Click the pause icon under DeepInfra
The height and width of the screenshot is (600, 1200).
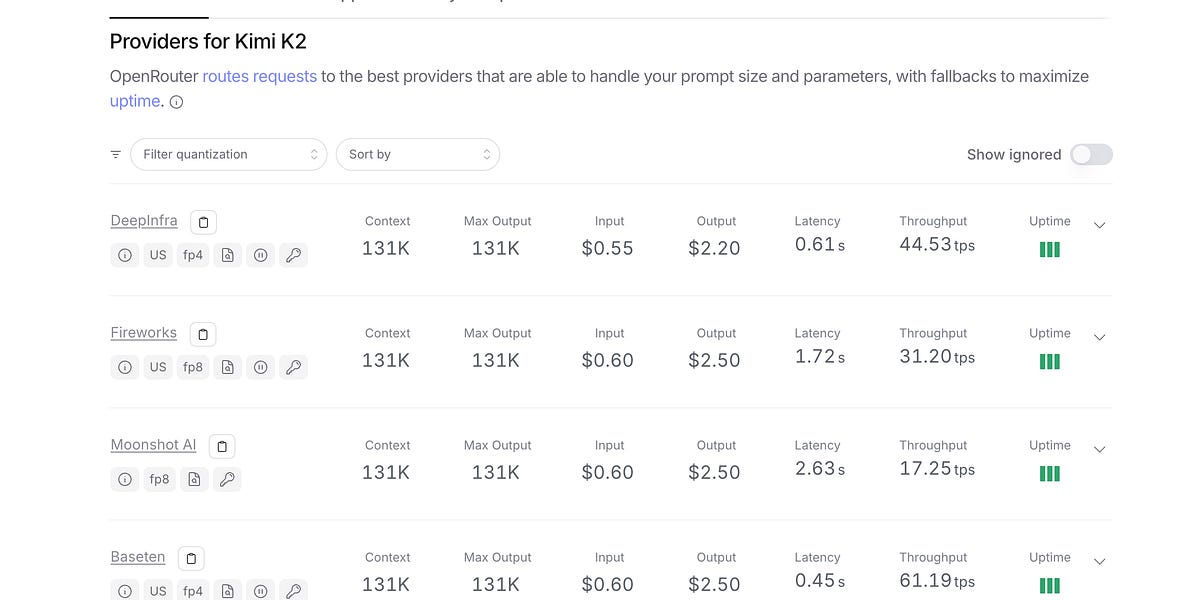click(260, 255)
